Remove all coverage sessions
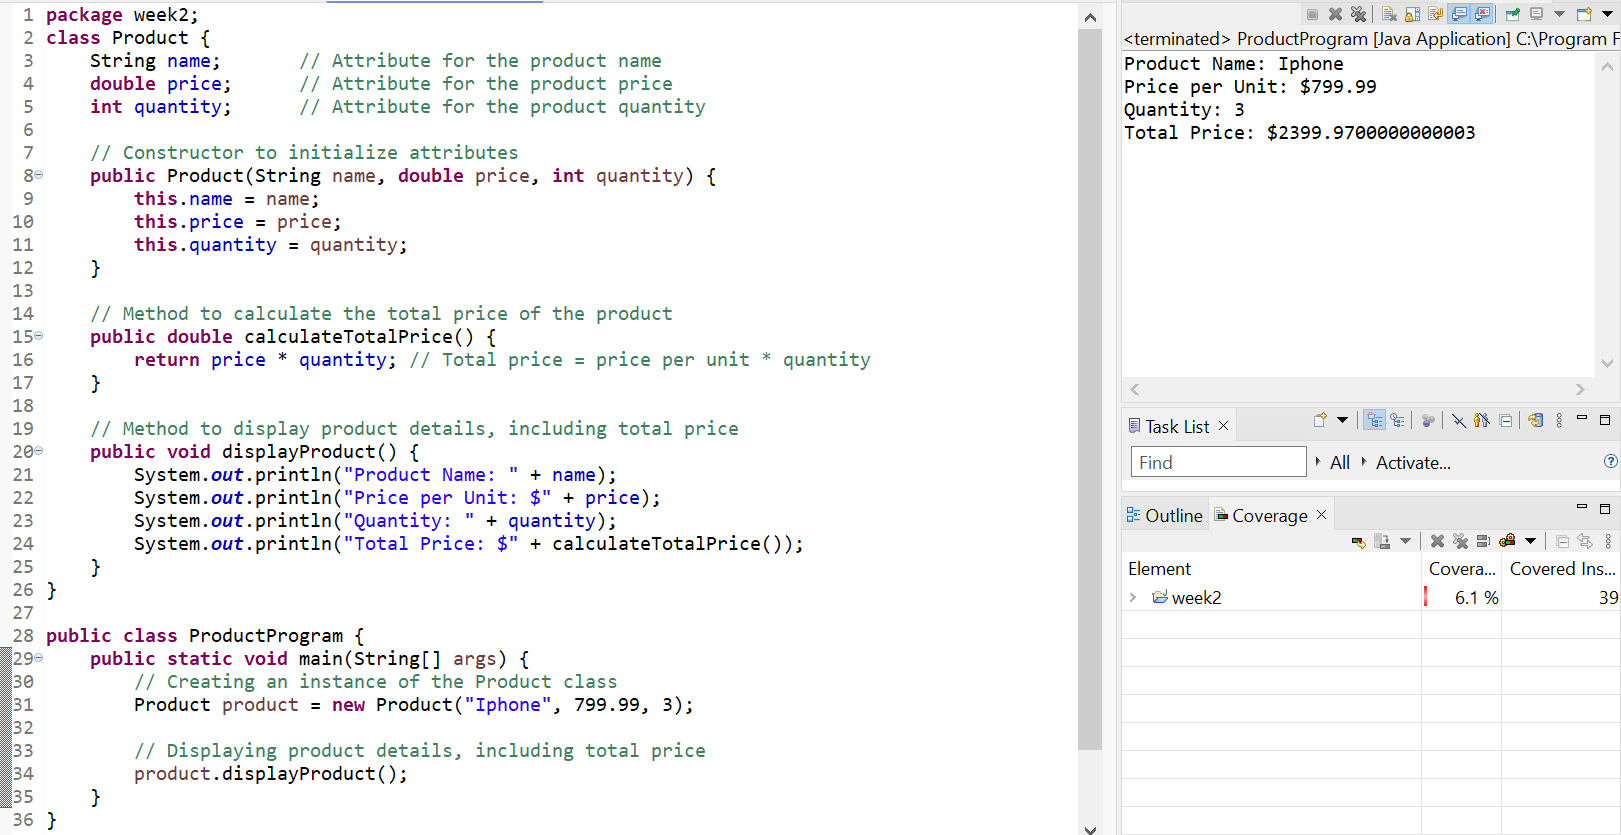1621x835 pixels. click(x=1460, y=541)
